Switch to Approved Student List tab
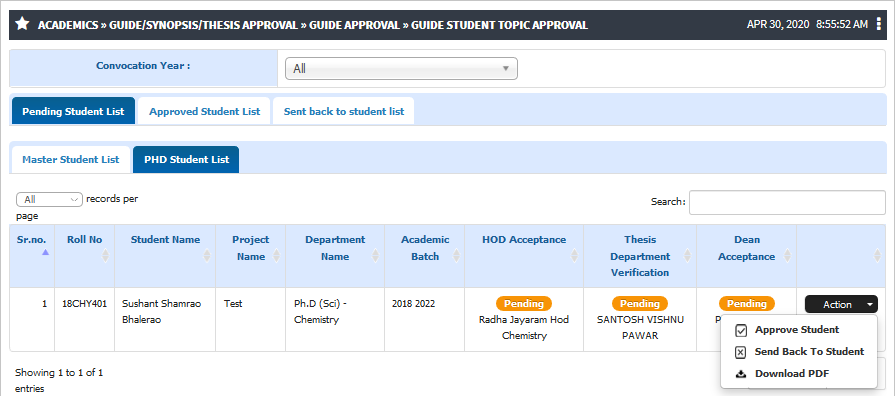 204,111
